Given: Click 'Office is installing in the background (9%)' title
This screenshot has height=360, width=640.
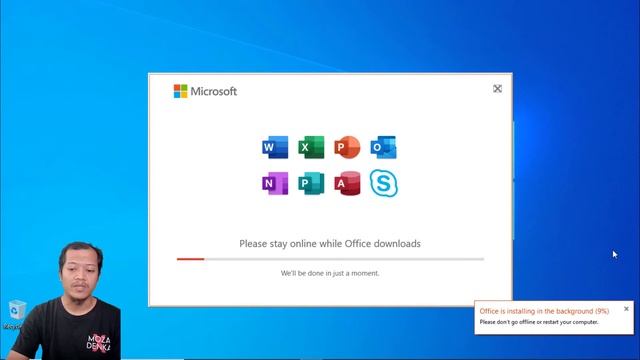Looking at the screenshot, I should click(544, 311).
